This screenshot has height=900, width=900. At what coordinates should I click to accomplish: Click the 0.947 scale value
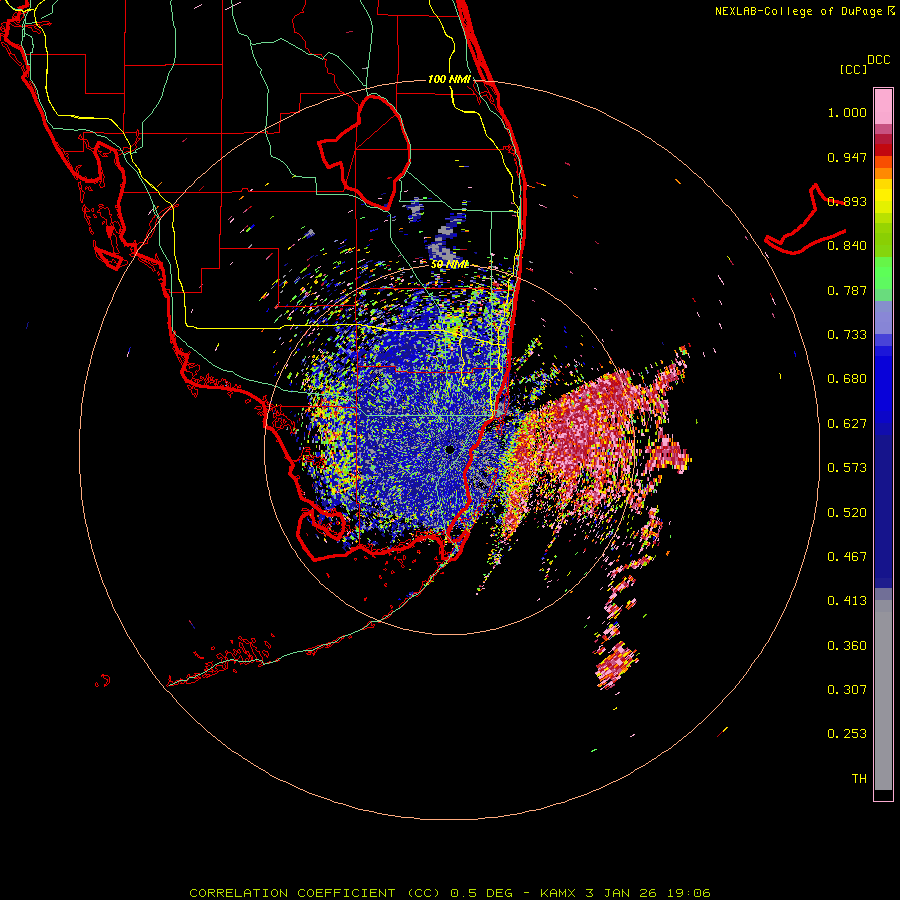click(847, 157)
